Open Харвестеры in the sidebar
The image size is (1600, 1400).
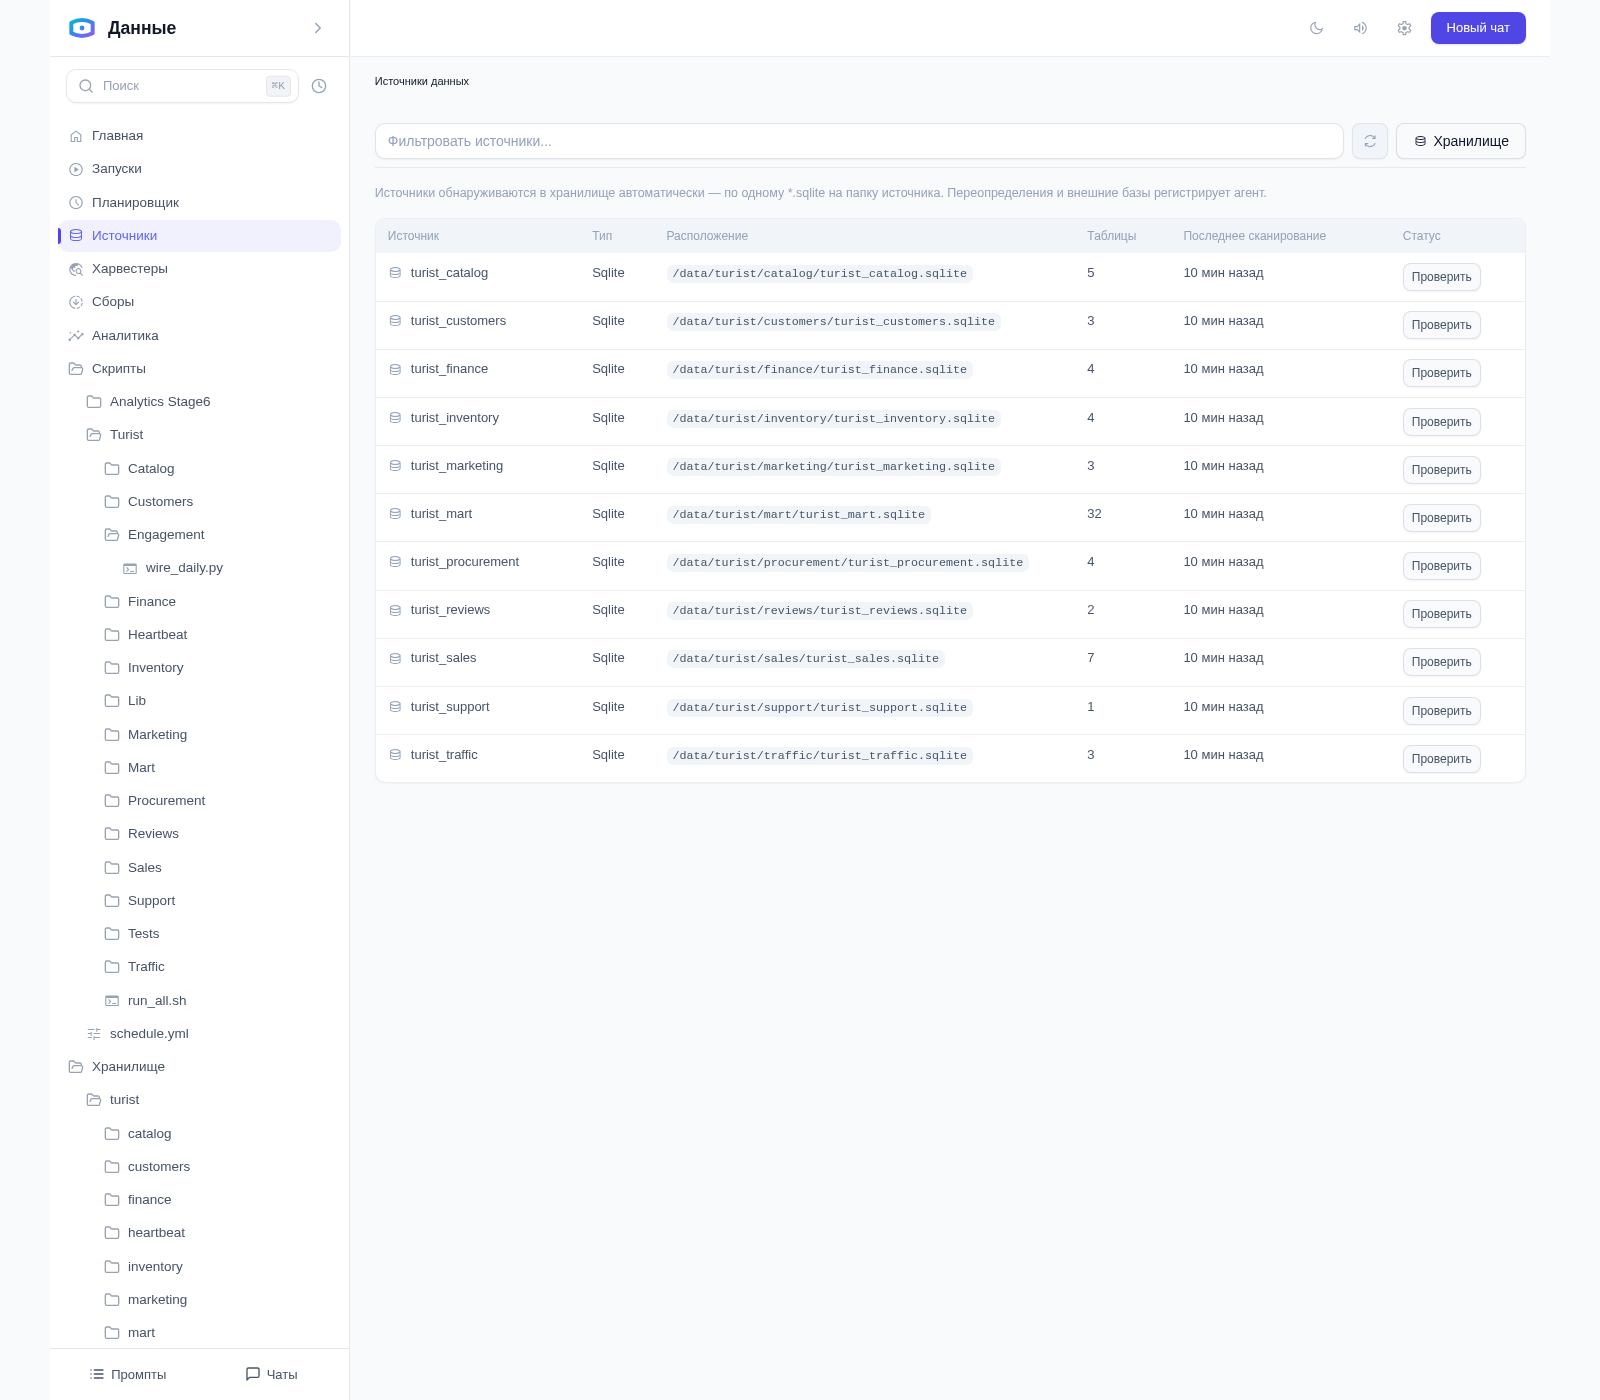coord(199,269)
